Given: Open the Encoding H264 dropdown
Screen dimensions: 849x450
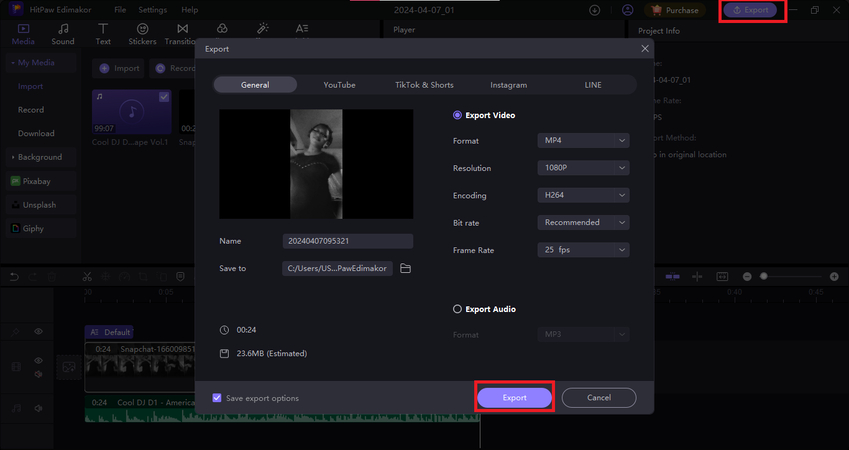Looking at the screenshot, I should point(583,195).
